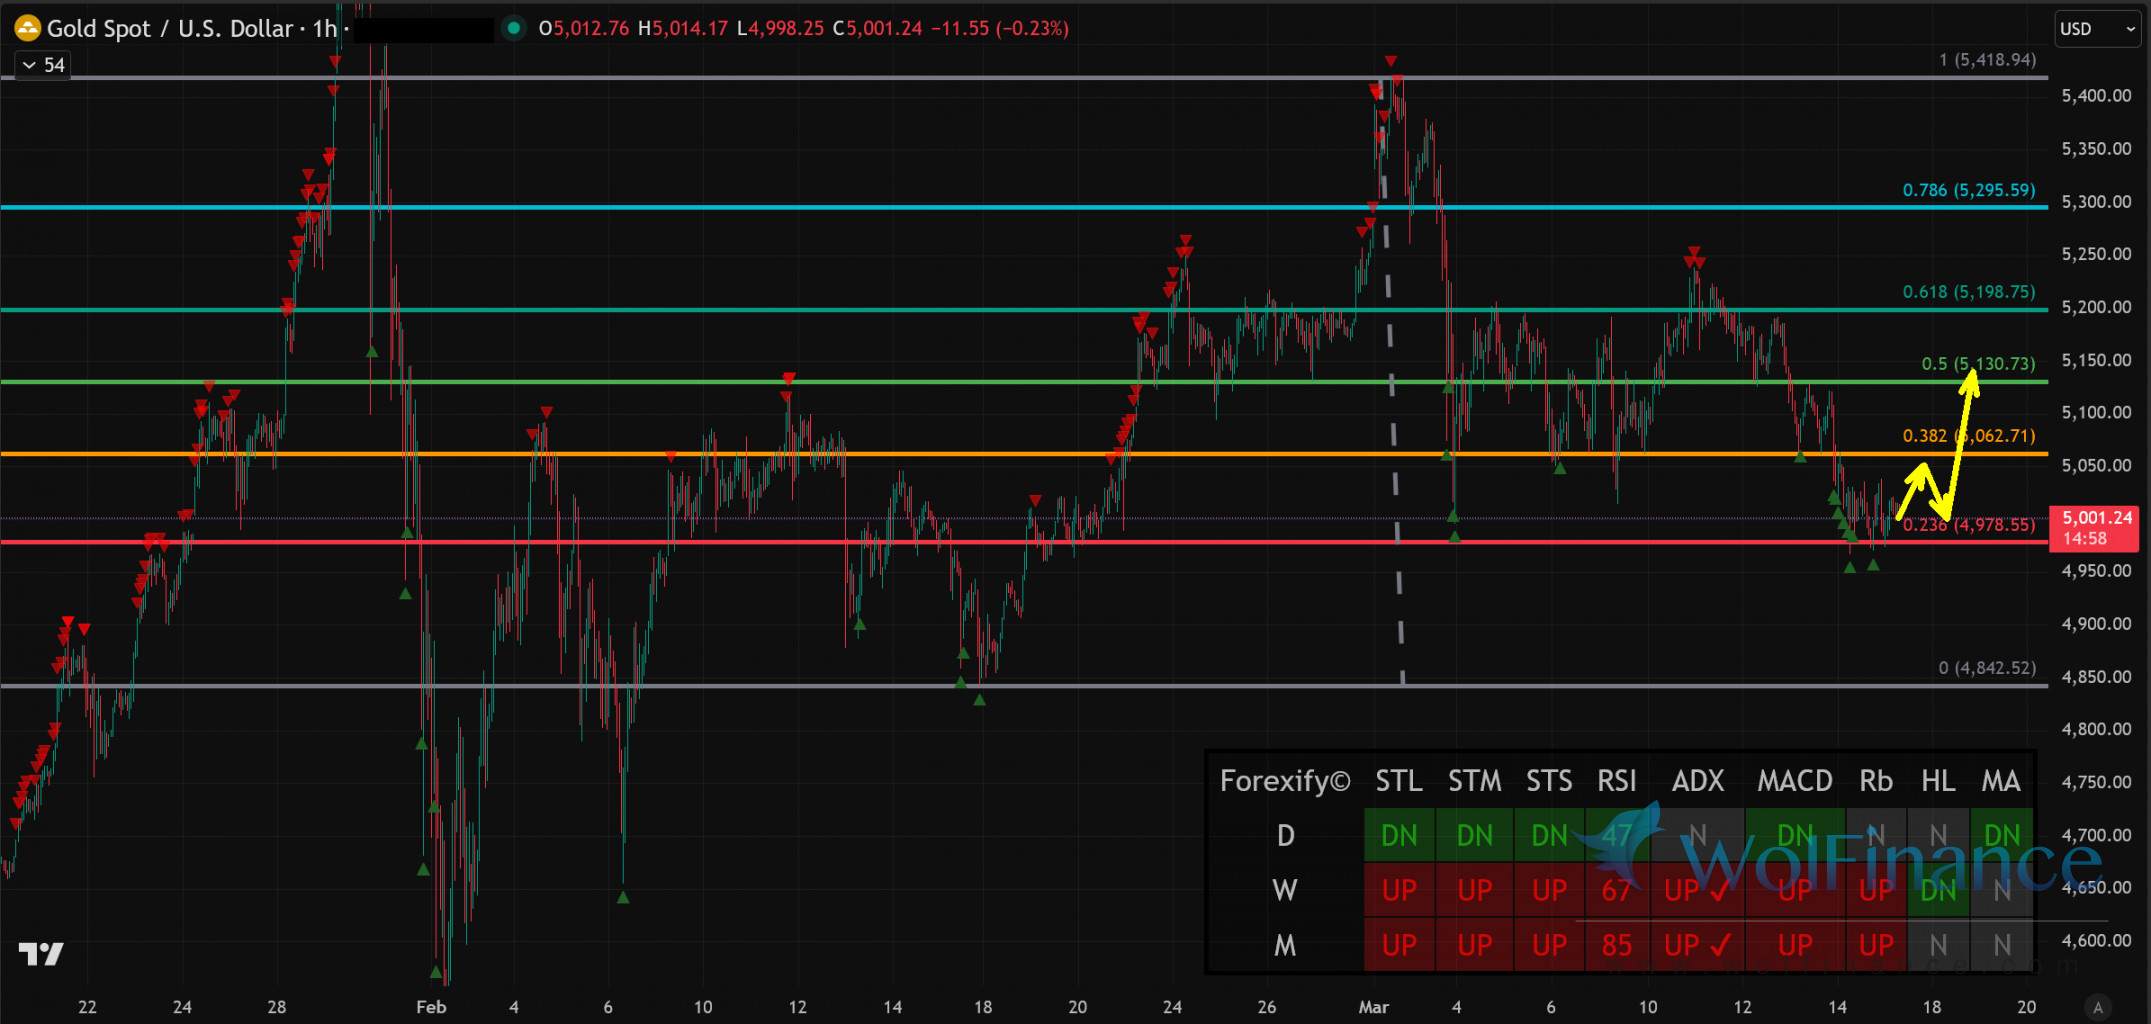Click the monthly ADX UP checkmark cell
Image resolution: width=2151 pixels, height=1024 pixels.
(x=1697, y=945)
